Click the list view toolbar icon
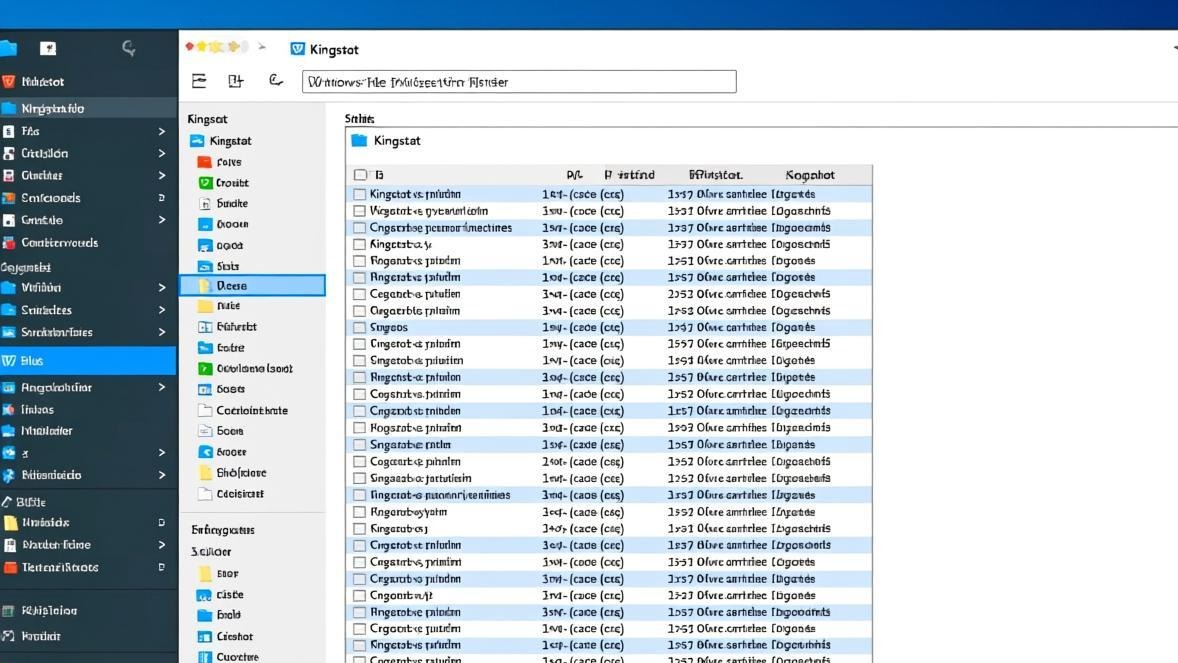This screenshot has width=1178, height=663. tap(199, 81)
